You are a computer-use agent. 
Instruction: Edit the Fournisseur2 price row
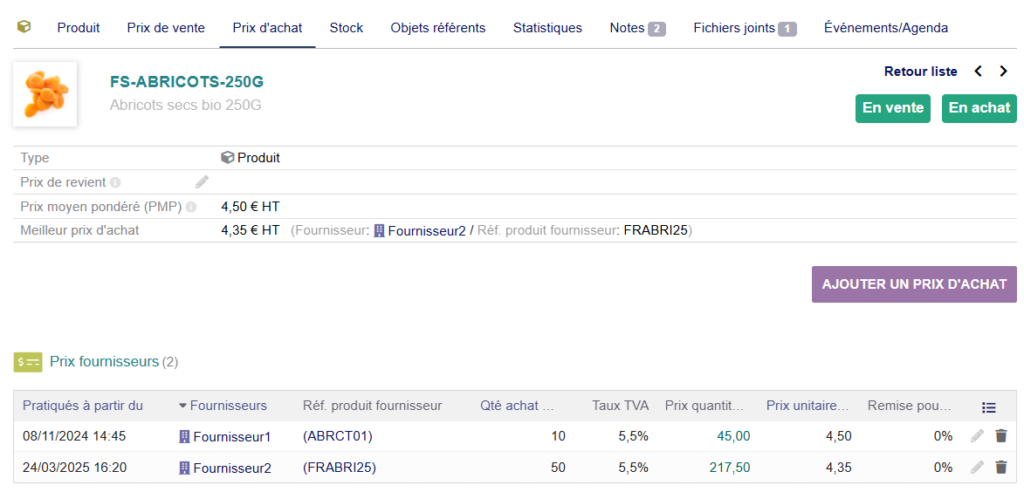pos(977,467)
